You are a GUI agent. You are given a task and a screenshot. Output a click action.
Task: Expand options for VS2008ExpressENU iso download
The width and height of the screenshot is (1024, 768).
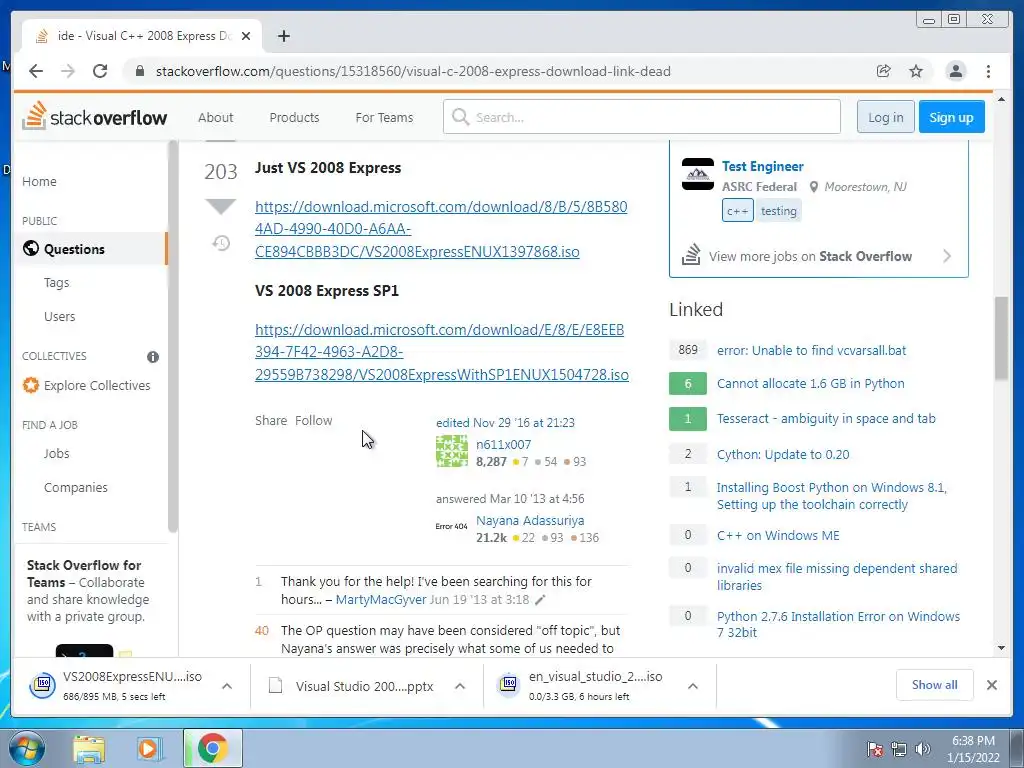(x=227, y=686)
